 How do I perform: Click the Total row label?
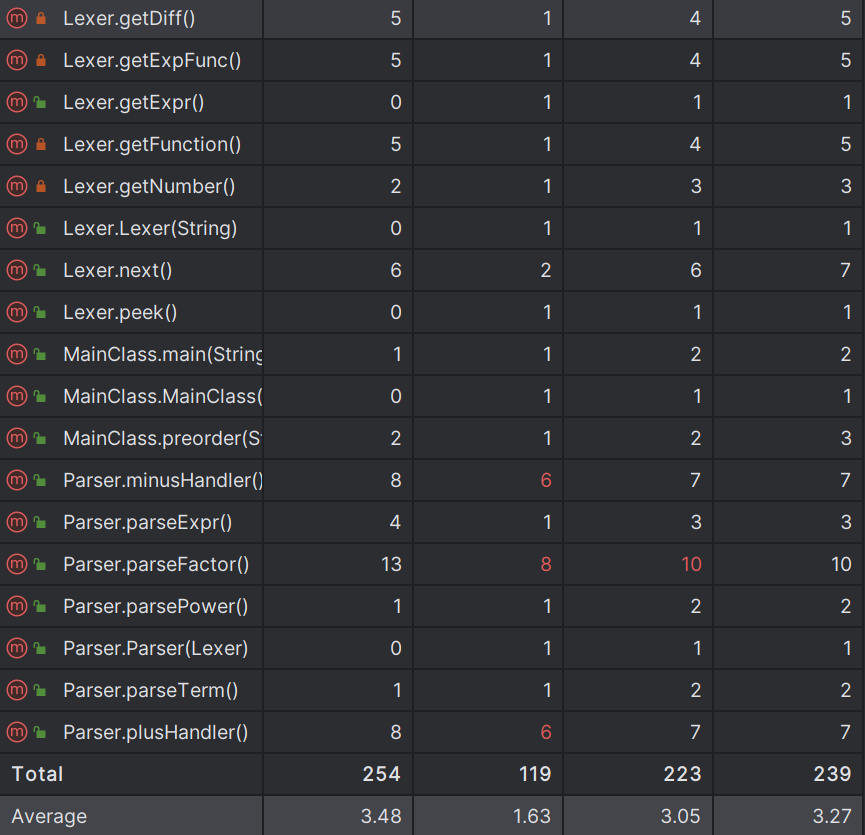pos(38,774)
